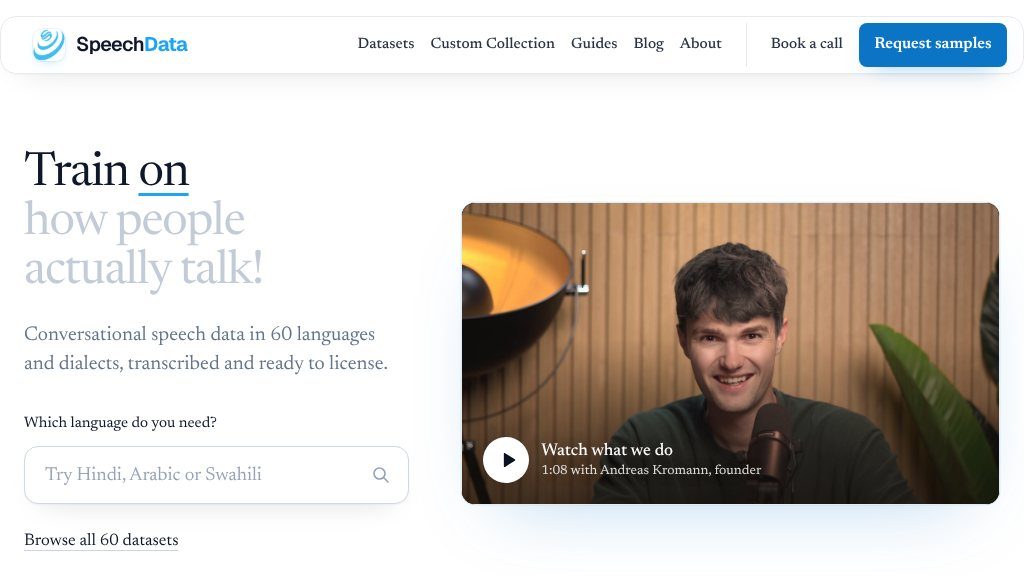Go to the Guides page

(x=594, y=43)
